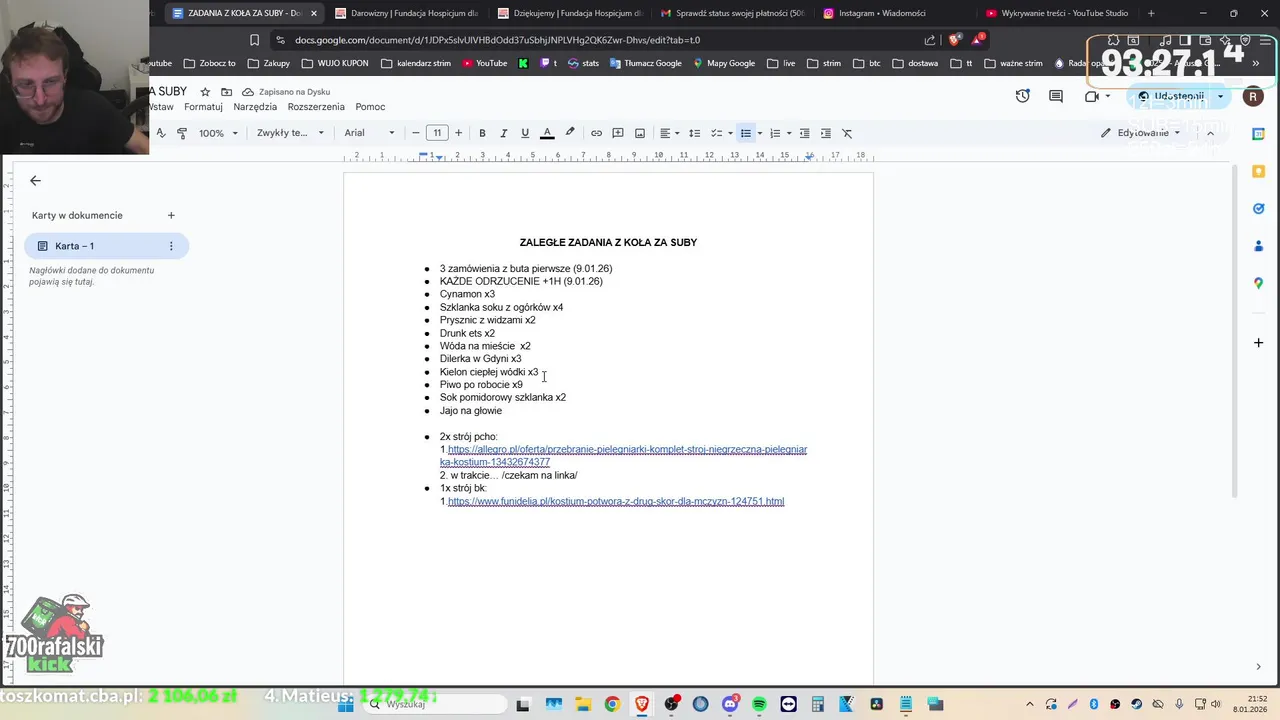
Task: Select the Karta – 1 tab
Action: [x=106, y=246]
